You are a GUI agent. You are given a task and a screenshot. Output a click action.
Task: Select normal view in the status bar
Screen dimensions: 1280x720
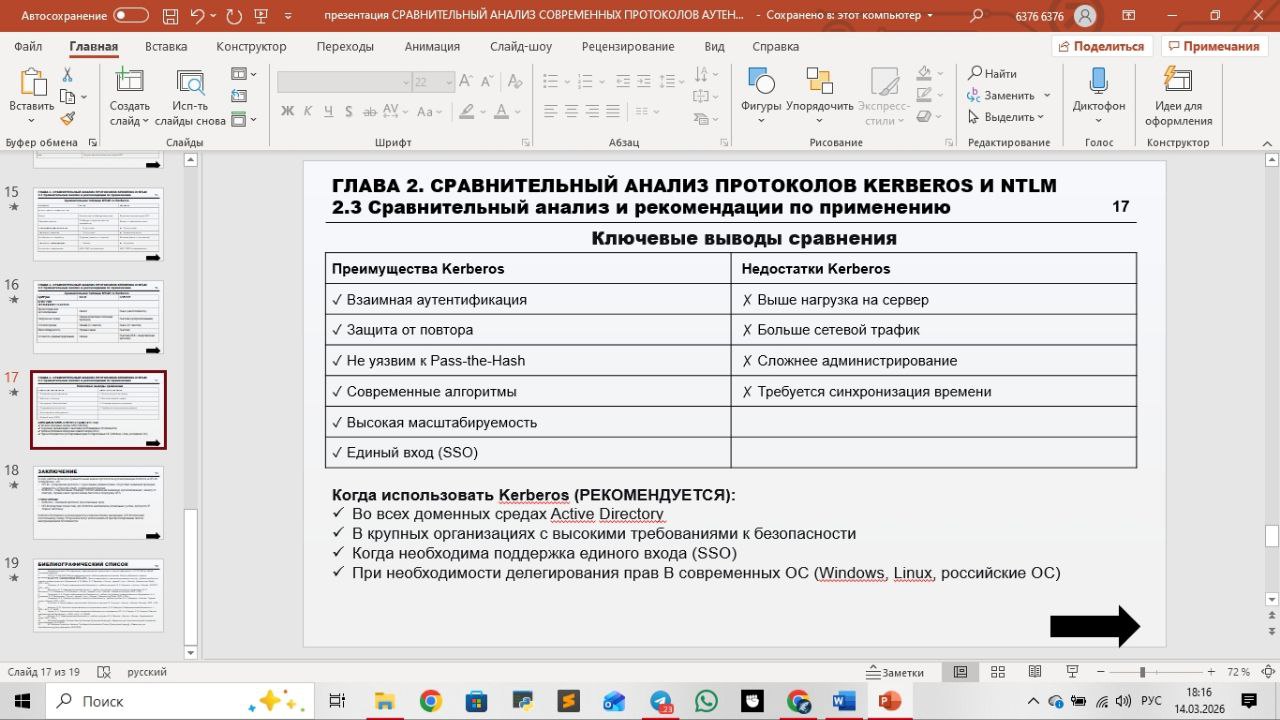(x=960, y=672)
